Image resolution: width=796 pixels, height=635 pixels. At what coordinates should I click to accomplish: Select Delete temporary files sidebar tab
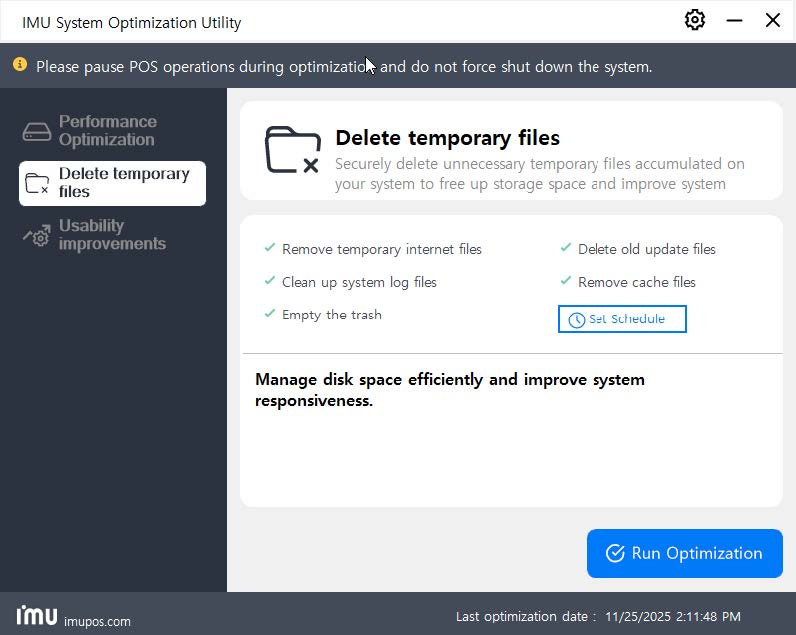(112, 183)
